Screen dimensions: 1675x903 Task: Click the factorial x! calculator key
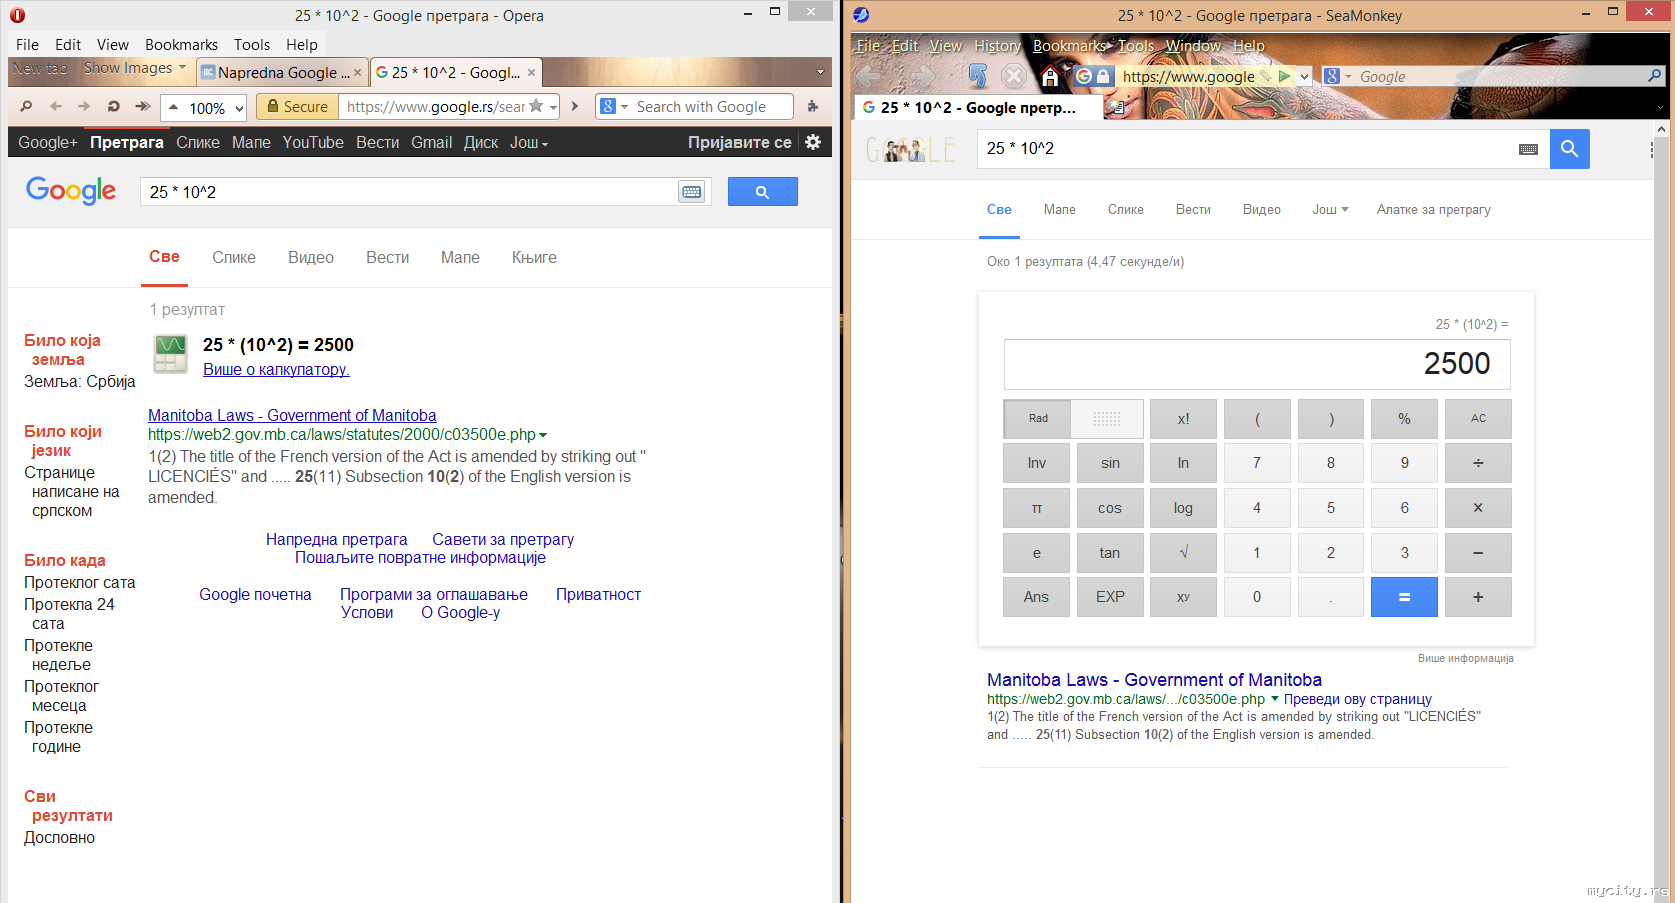coord(1183,419)
